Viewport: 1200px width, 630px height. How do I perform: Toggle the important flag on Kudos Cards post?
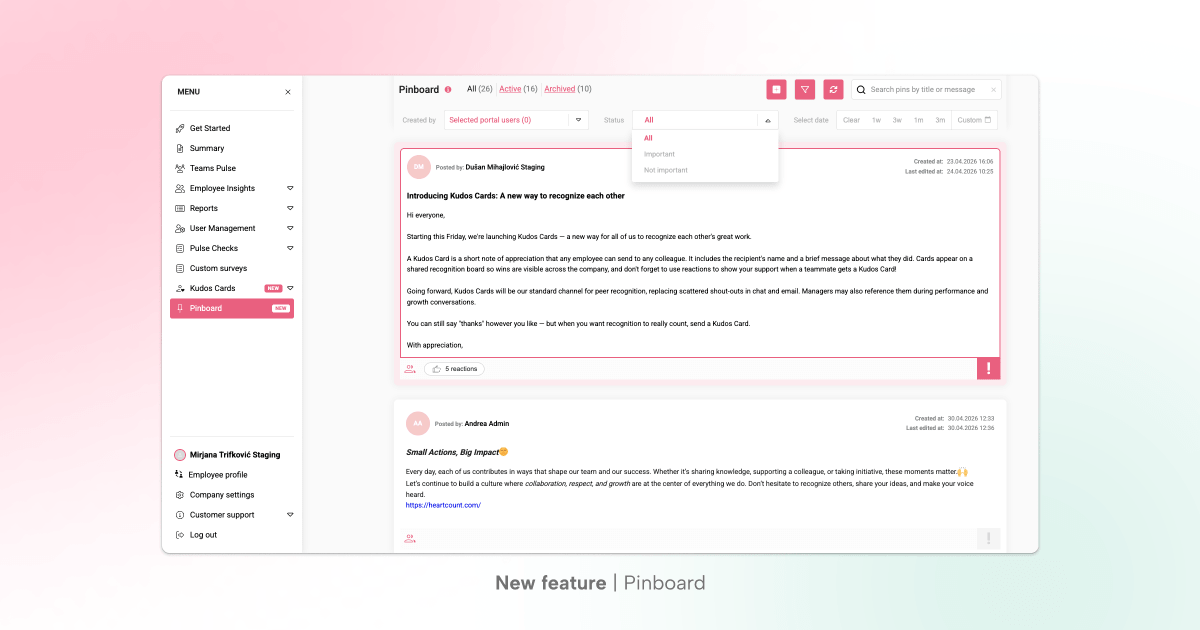[988, 369]
